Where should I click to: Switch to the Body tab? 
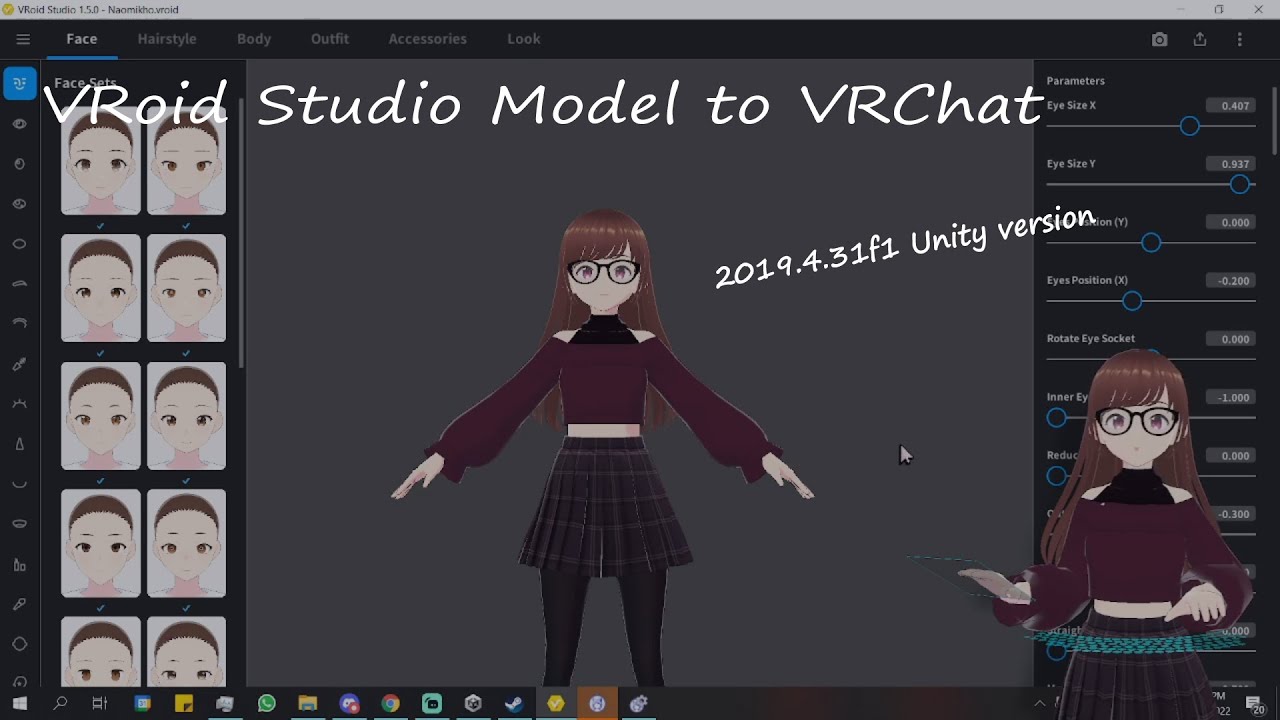point(254,39)
